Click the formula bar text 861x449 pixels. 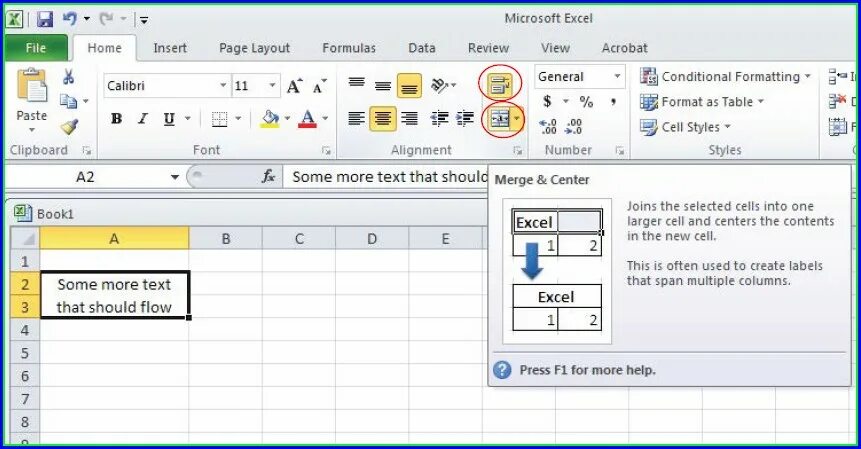[x=389, y=177]
